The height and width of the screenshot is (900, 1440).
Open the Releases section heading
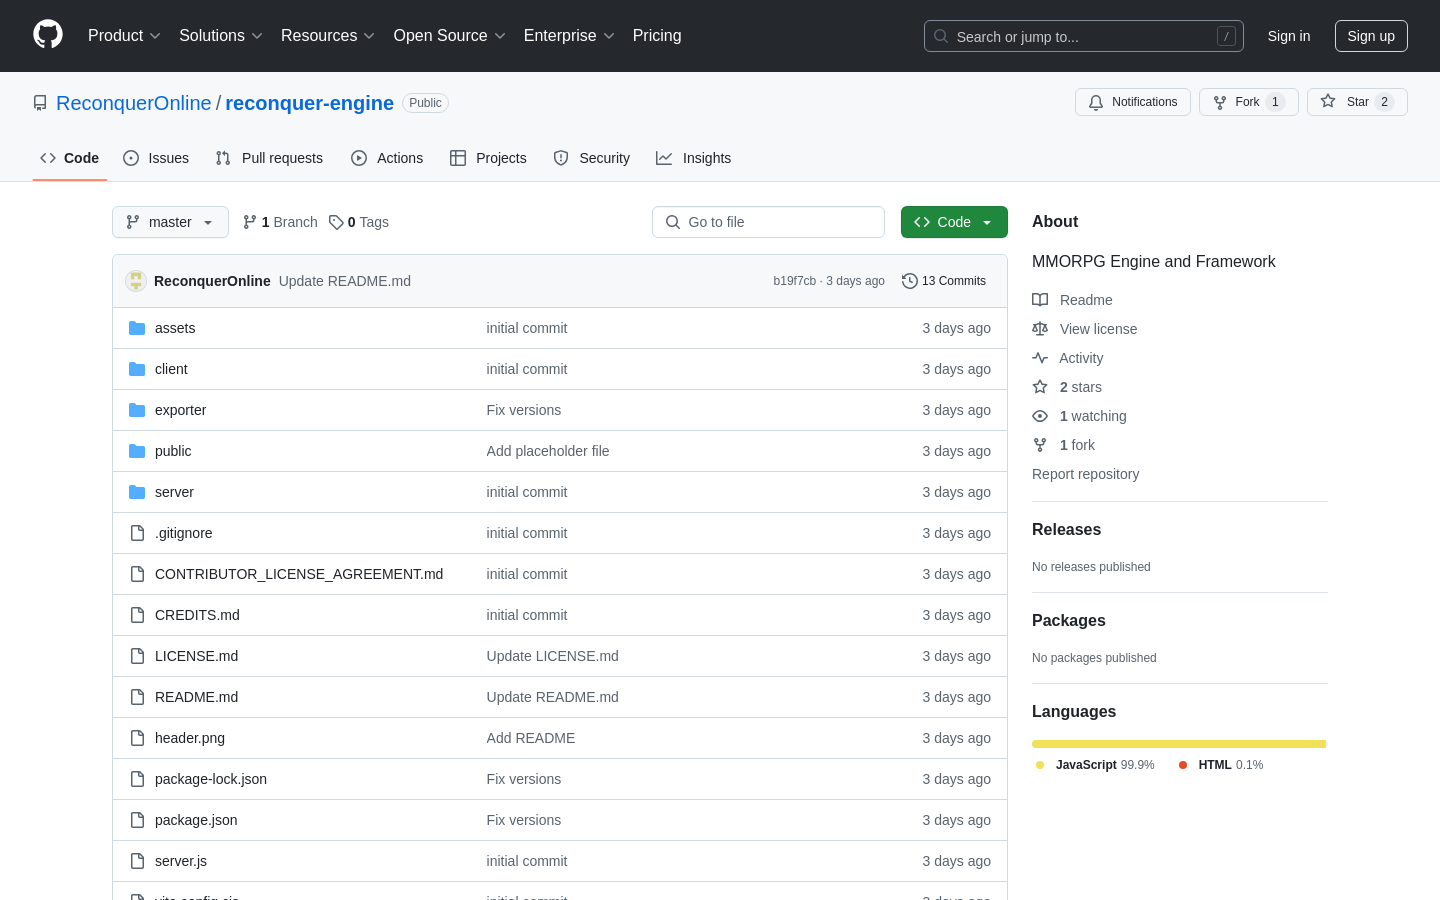click(1066, 530)
